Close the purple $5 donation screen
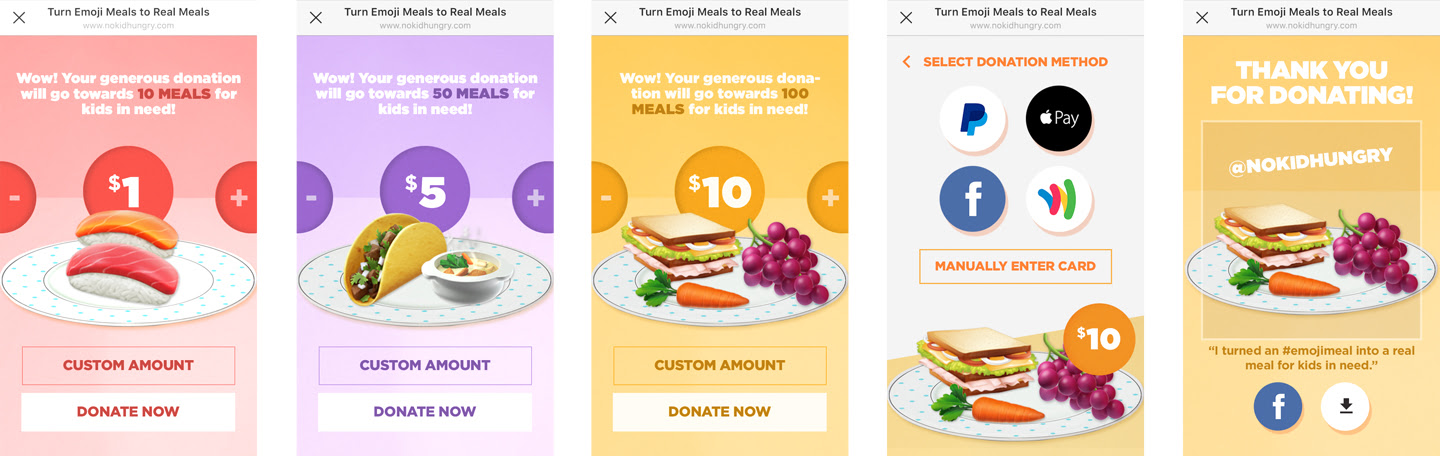1440x456 pixels. (316, 18)
